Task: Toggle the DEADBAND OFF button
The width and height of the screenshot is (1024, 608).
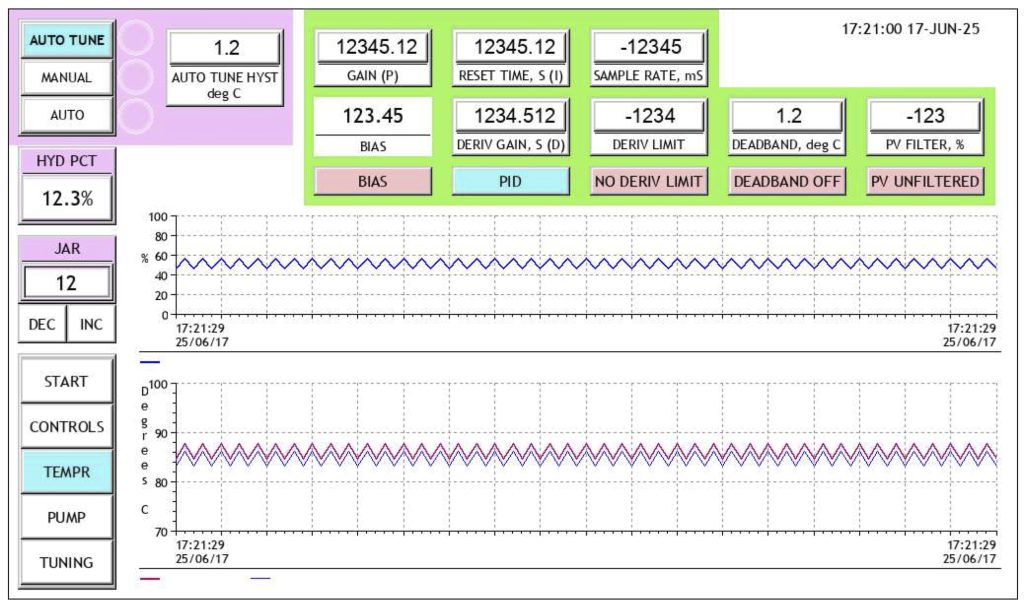Action: point(787,182)
